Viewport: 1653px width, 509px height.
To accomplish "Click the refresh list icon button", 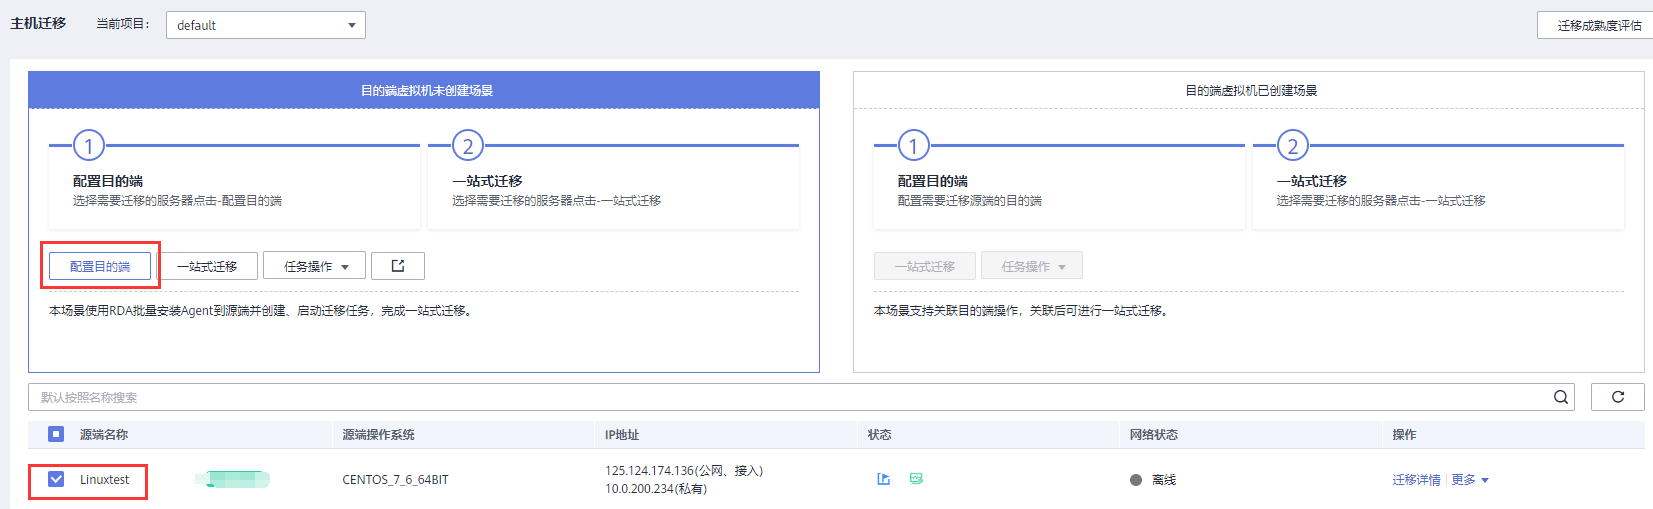I will 1617,397.
